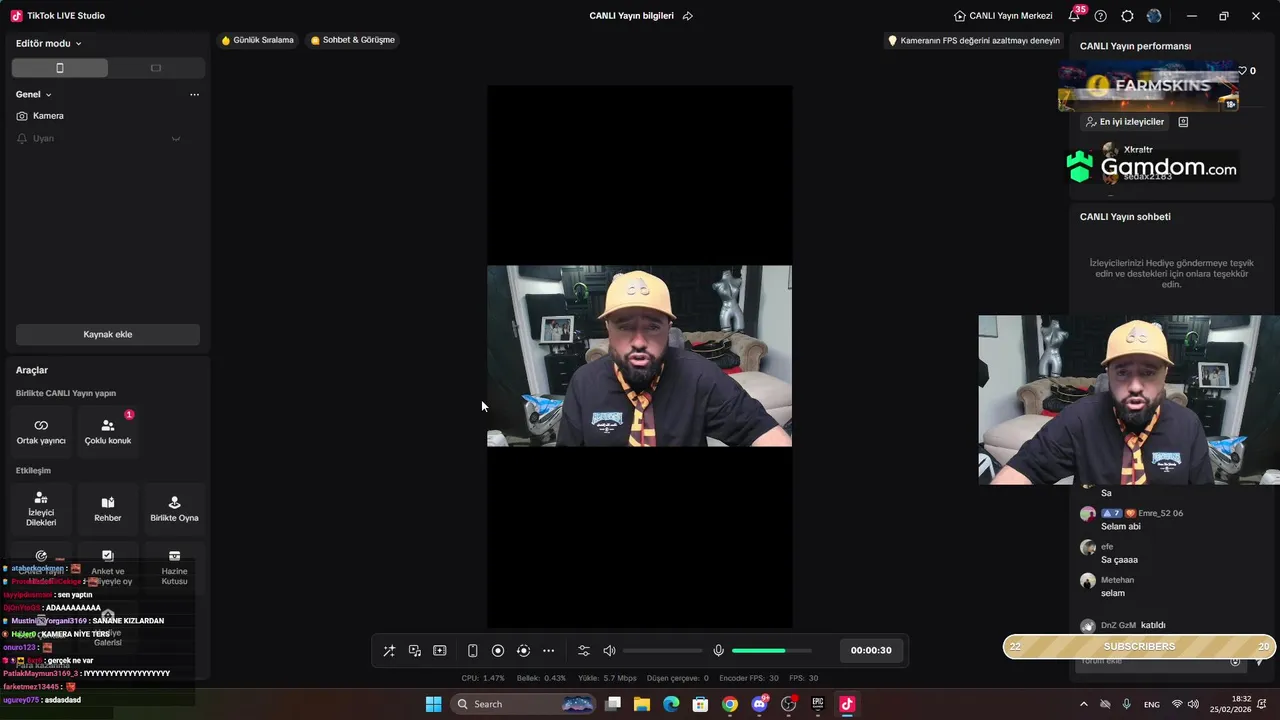Select the Günlük Sıralama tab

[258, 40]
